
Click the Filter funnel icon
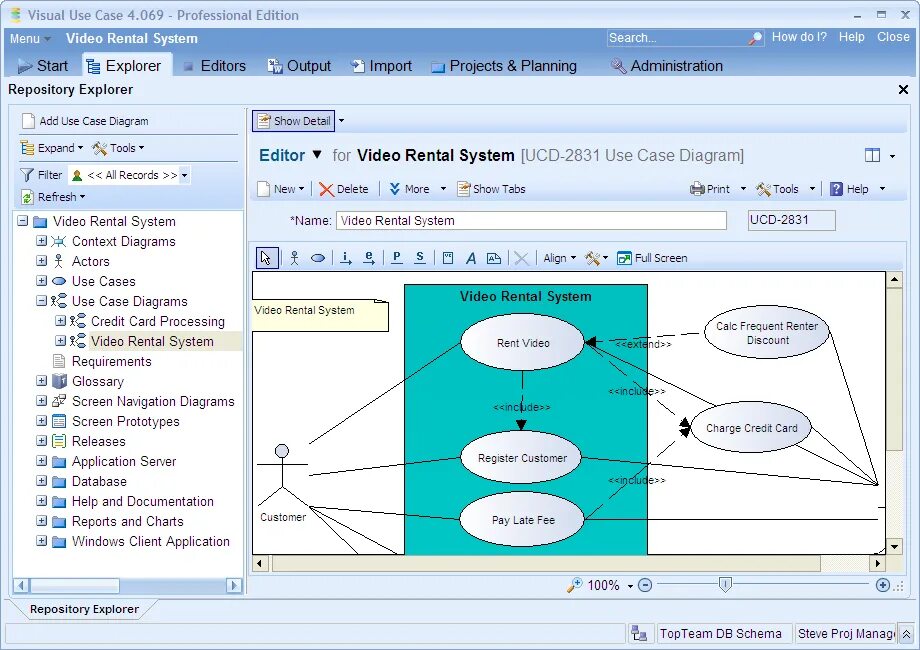tap(26, 175)
